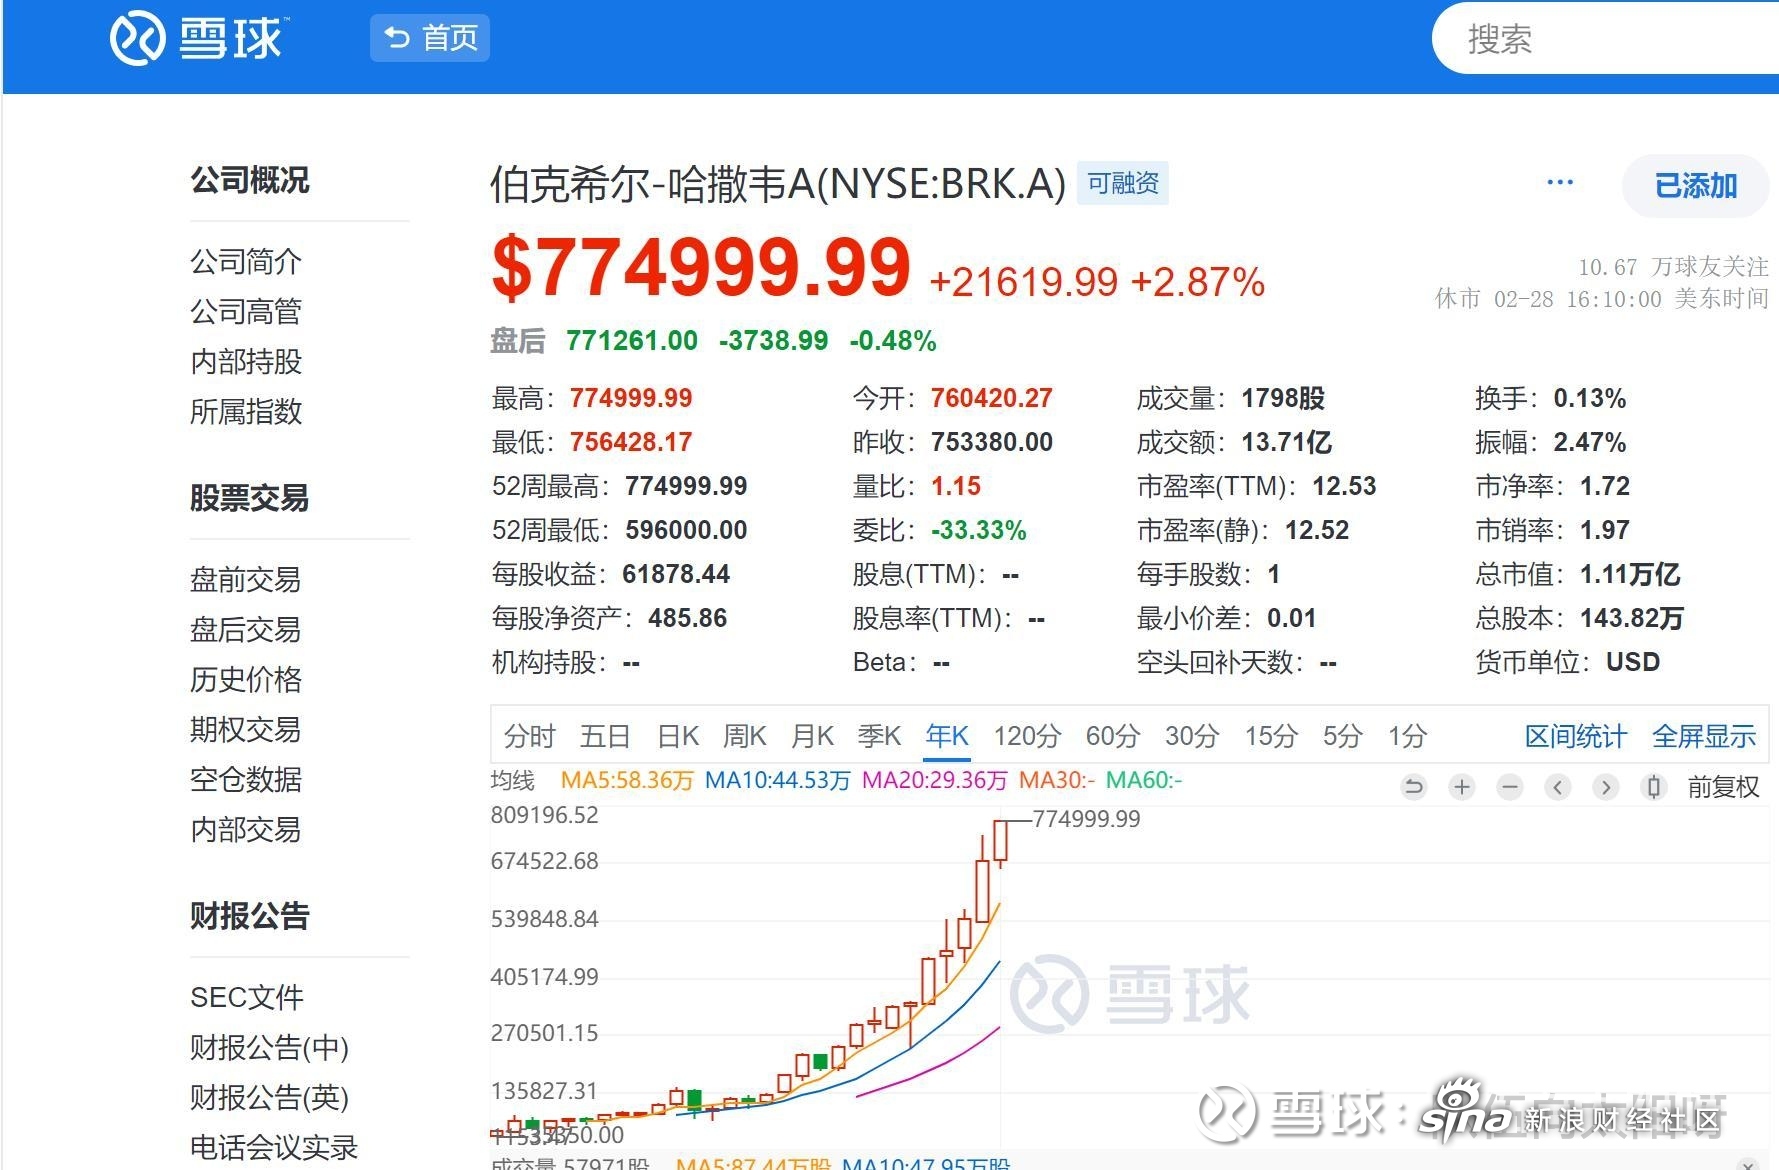Screen dimensions: 1779x1170
Task: Open 全屏显示 fullscreen chart
Action: click(1704, 736)
